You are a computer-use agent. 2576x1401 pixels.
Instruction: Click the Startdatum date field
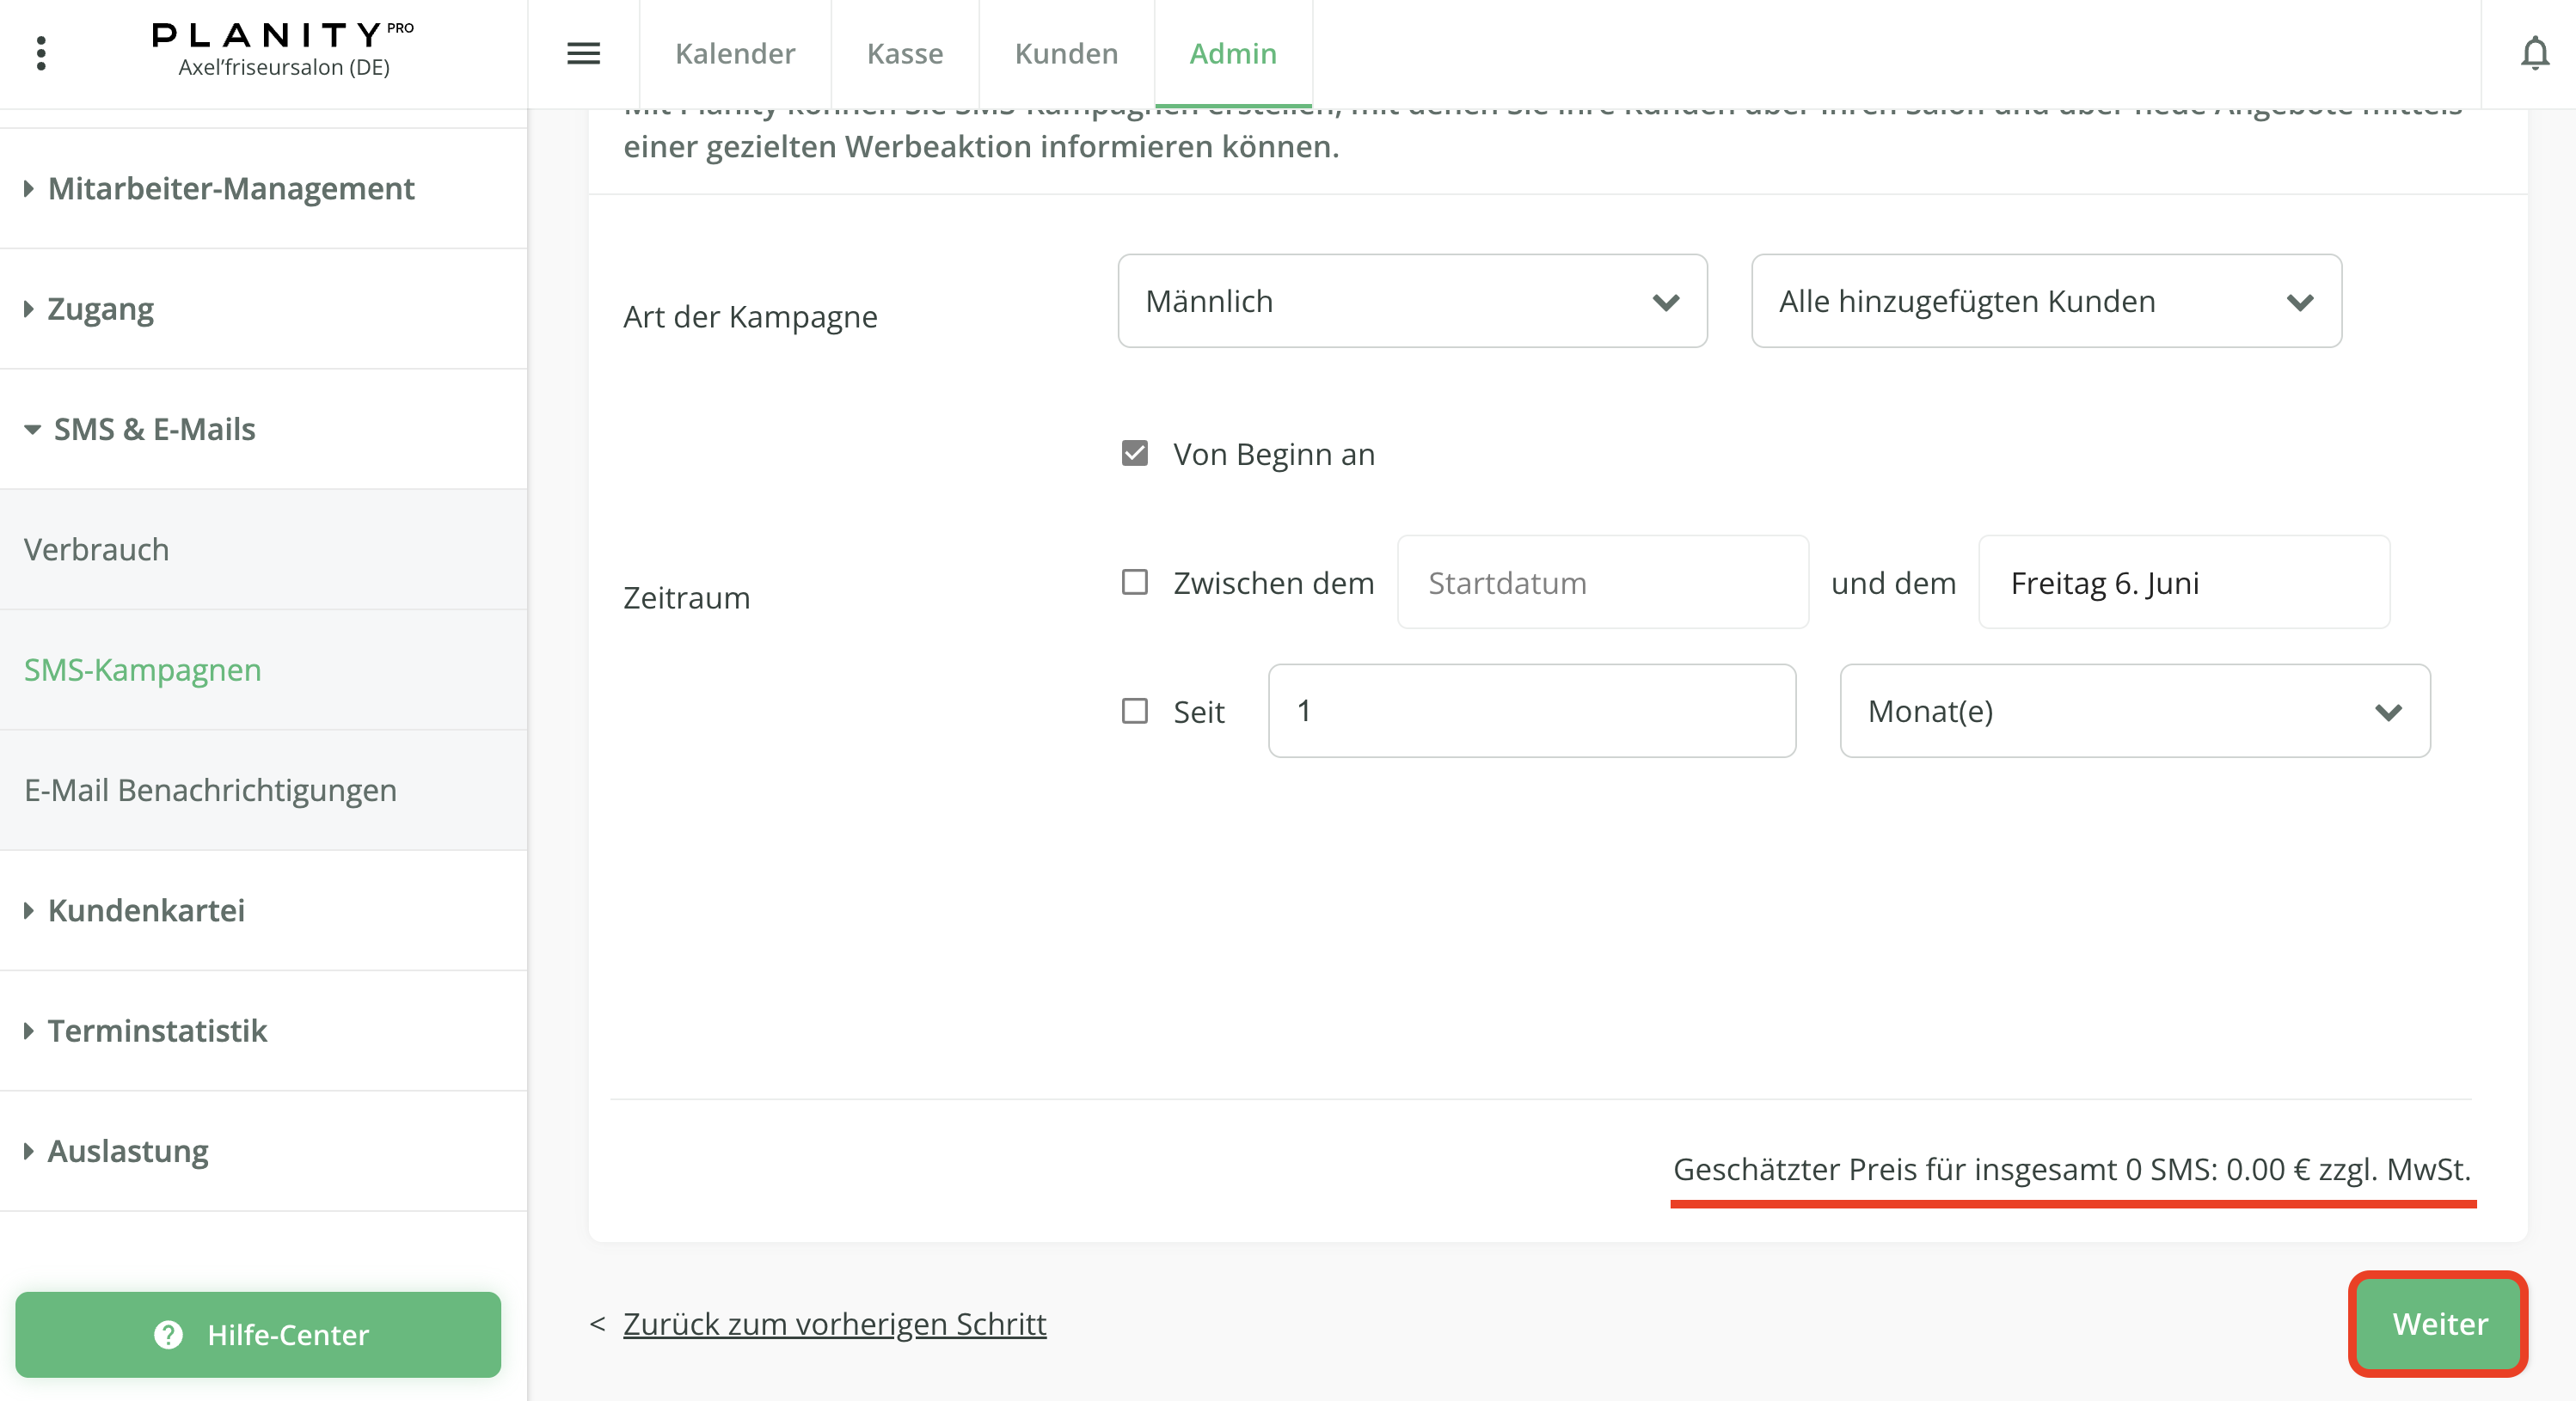(1602, 582)
